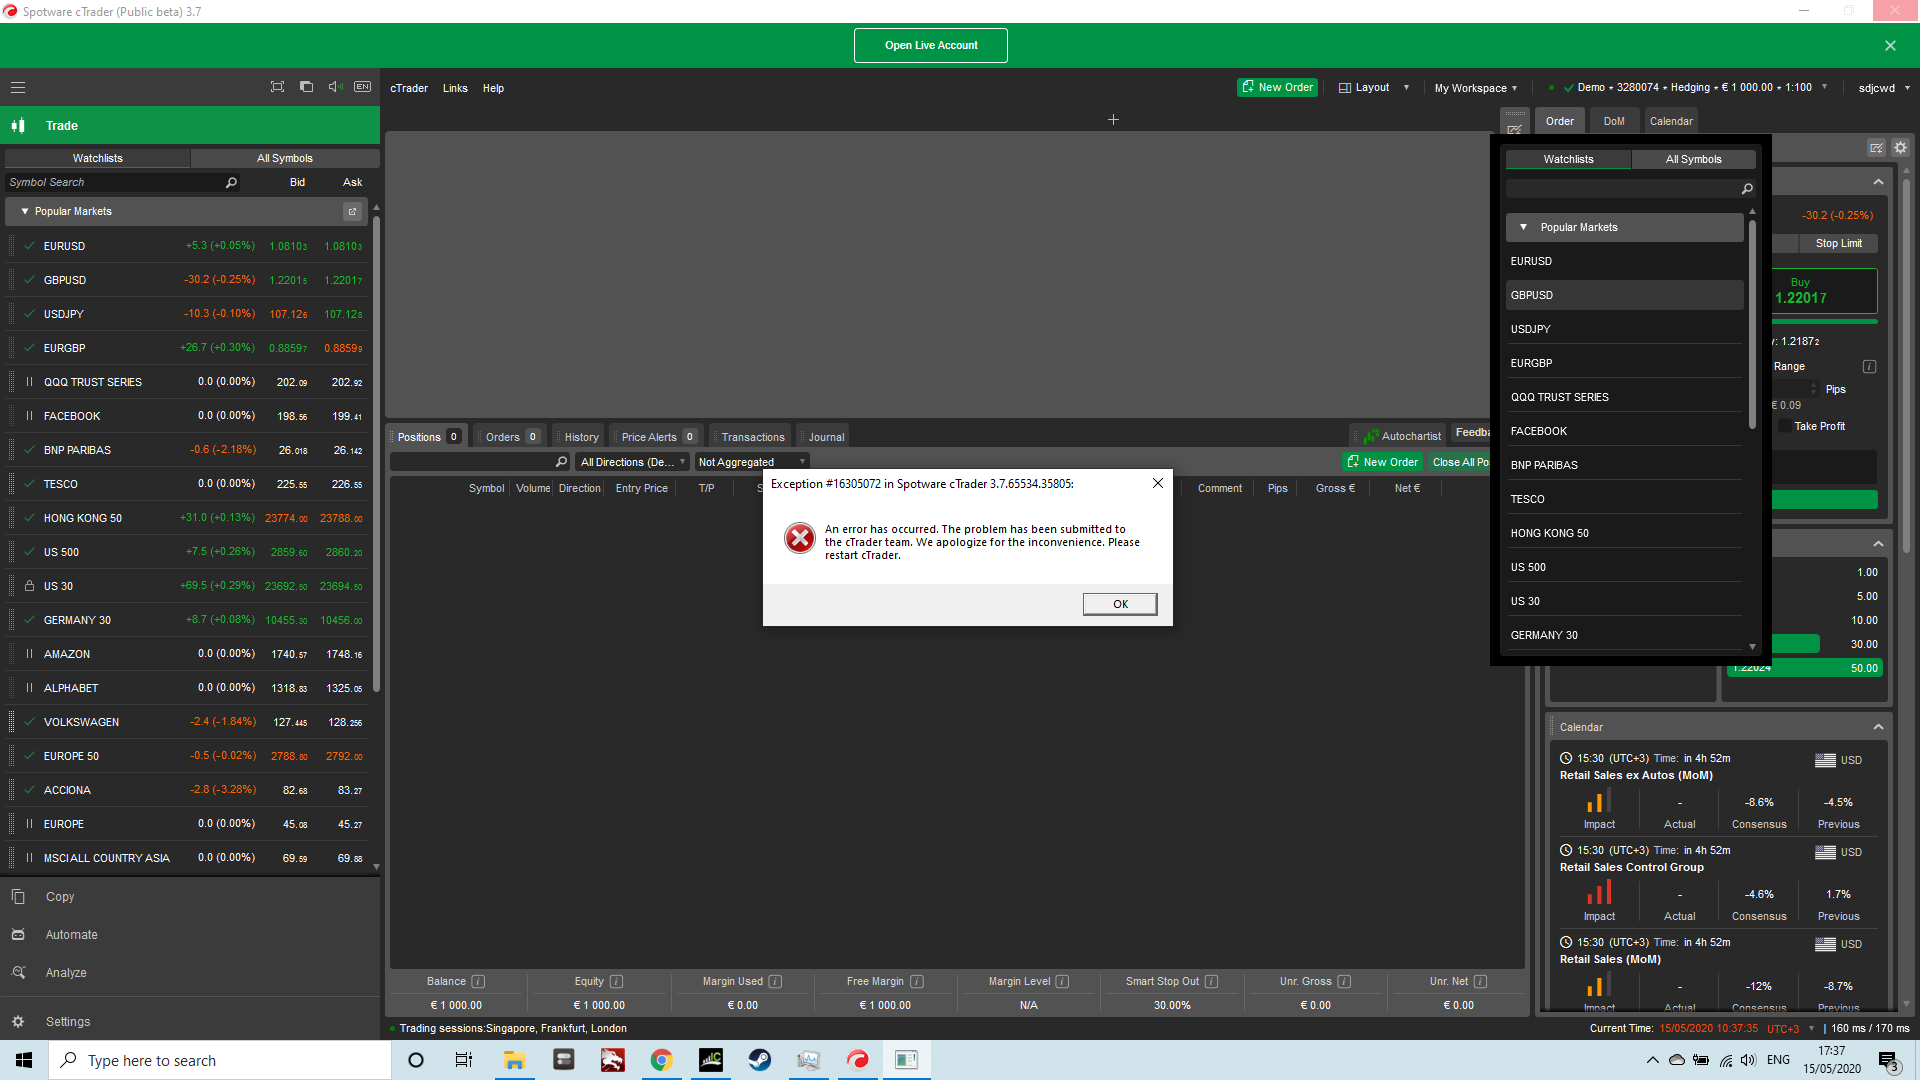Image resolution: width=1920 pixels, height=1080 pixels.
Task: Open the Transactions tab
Action: 752,437
